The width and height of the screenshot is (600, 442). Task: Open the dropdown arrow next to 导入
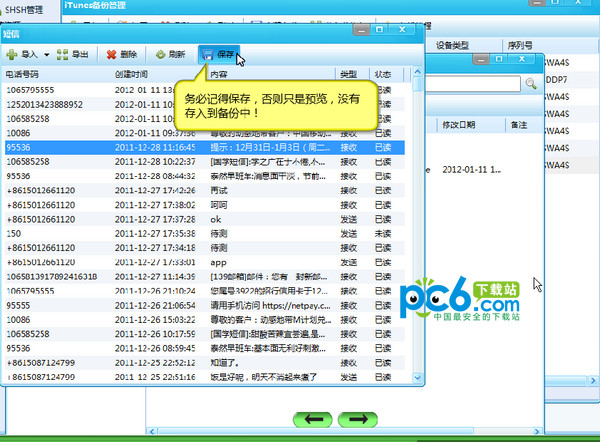tap(47, 55)
